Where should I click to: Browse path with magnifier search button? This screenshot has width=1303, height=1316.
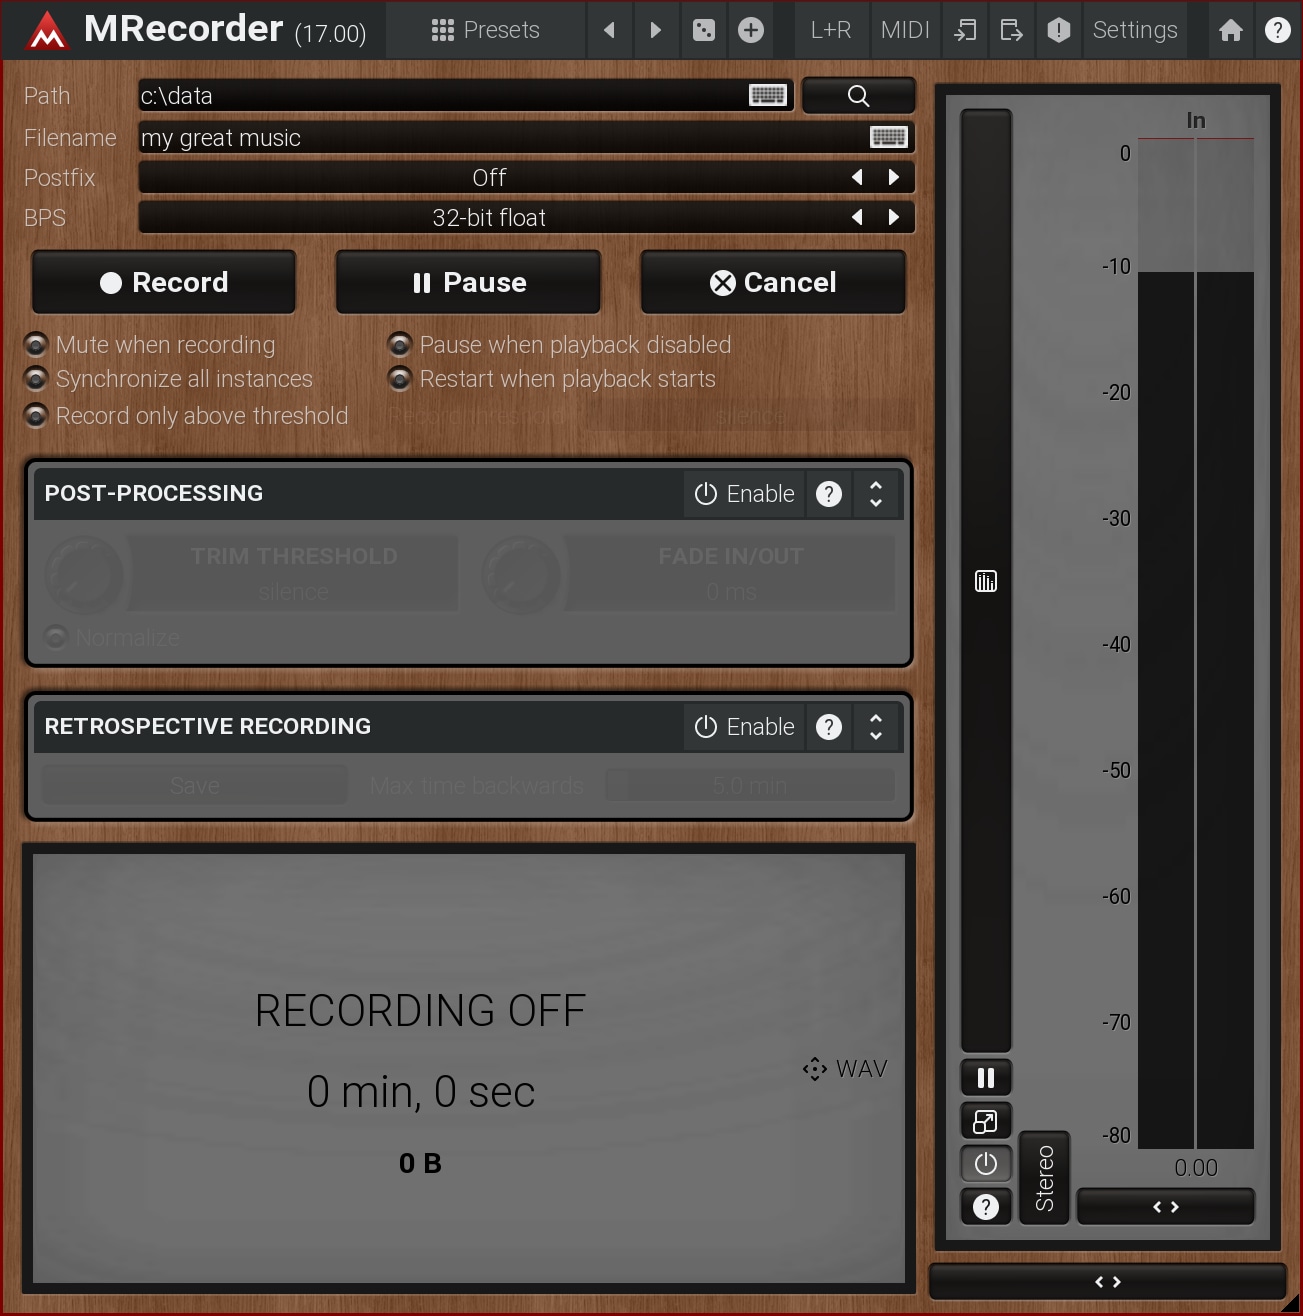tap(858, 96)
